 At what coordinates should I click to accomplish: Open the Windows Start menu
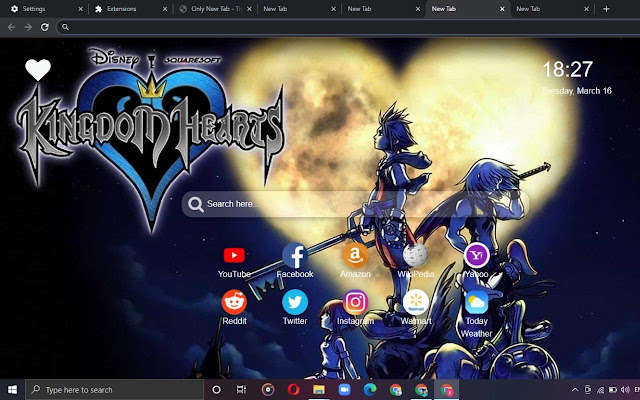[12, 390]
